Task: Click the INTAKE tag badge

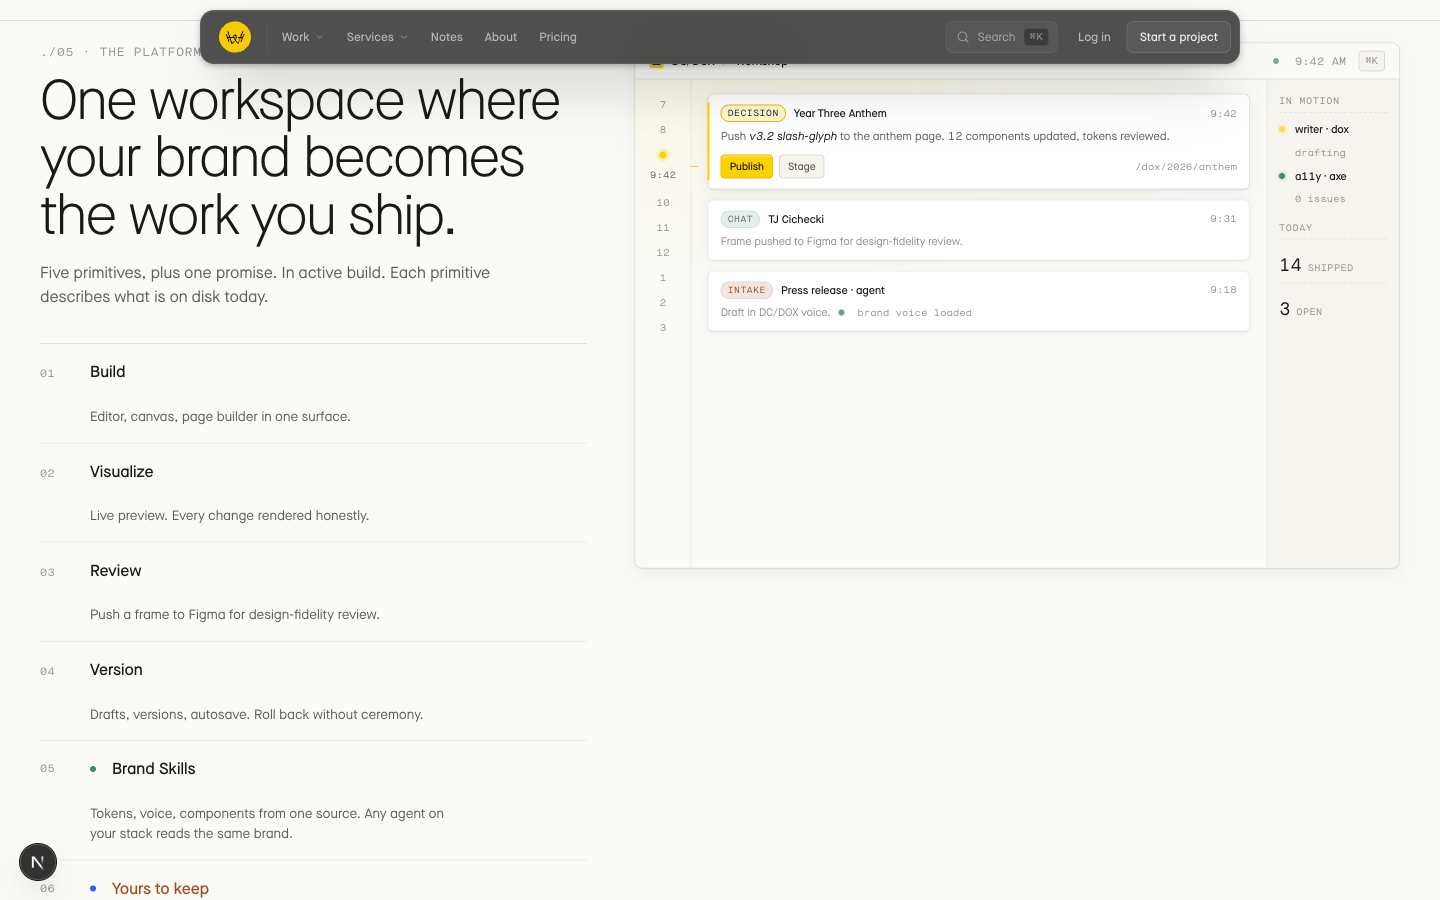Action: tap(746, 290)
